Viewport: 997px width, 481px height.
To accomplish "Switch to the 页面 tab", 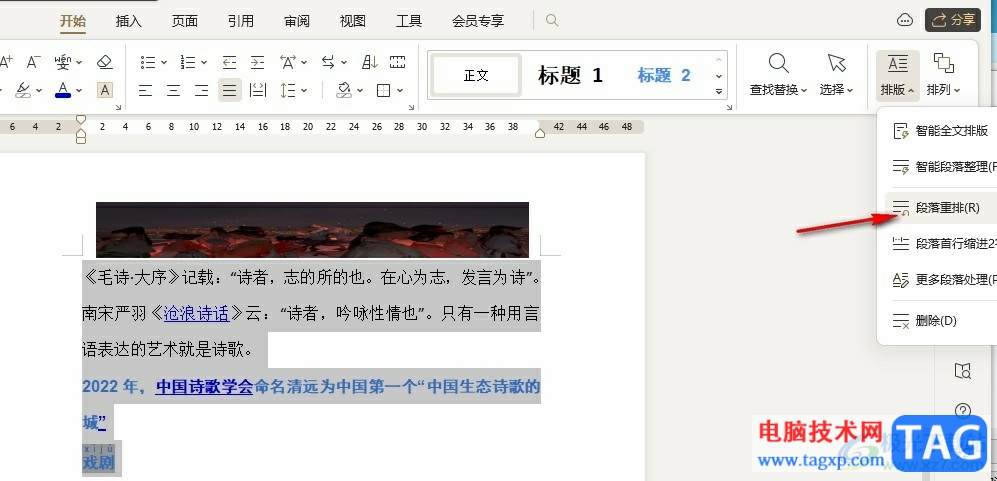I will pos(184,21).
